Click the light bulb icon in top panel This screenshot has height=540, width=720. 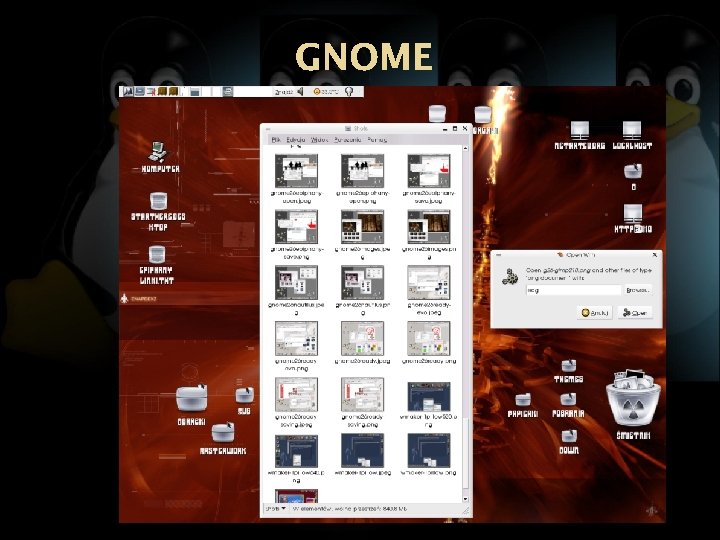click(x=349, y=91)
